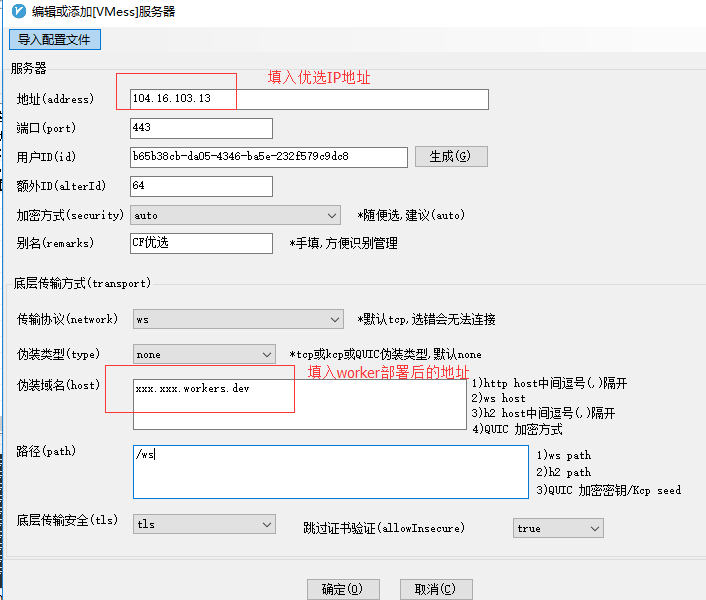706x600 pixels.
Task: Focus the 端口(port) field showing 443
Action: (201, 129)
